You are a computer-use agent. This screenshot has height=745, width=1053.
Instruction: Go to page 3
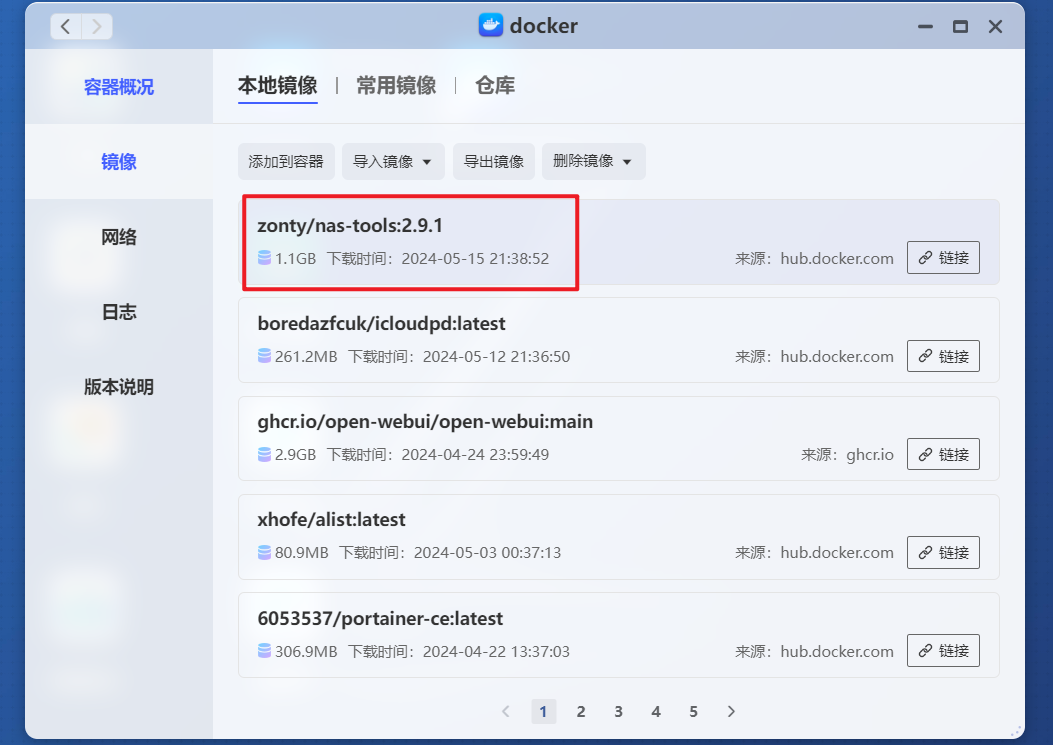point(619,711)
